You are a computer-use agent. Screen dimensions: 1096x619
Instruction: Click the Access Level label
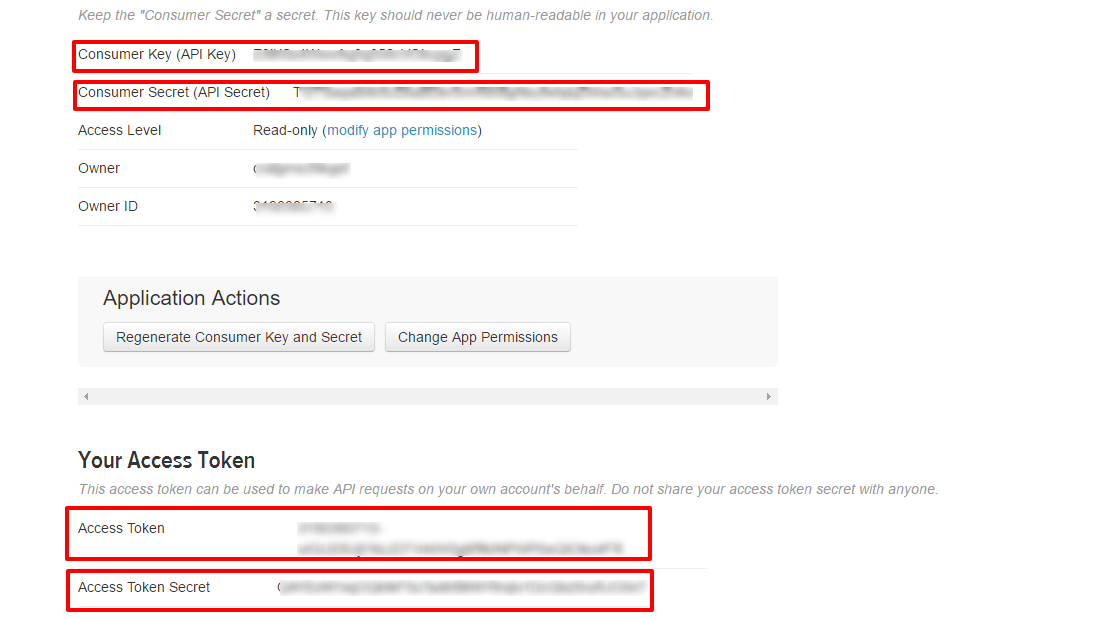119,130
